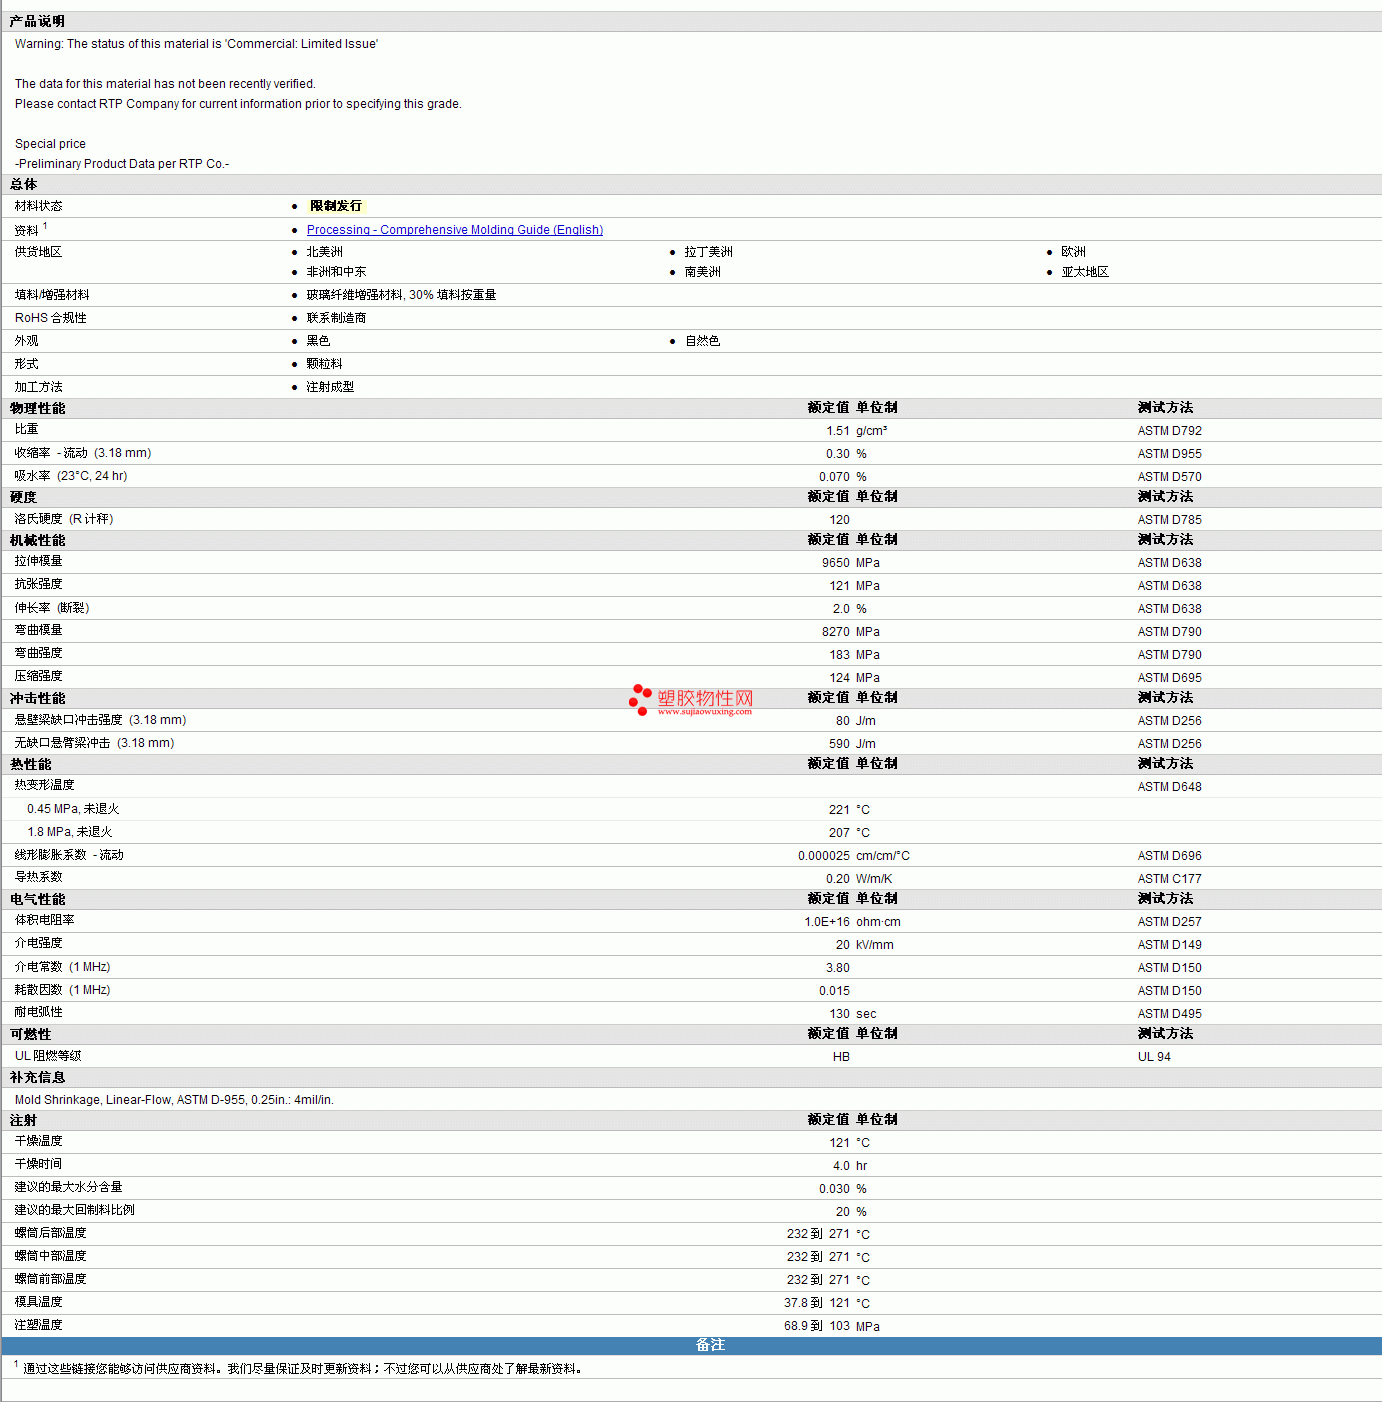Select the 拉伸模量 value 9650

[835, 563]
